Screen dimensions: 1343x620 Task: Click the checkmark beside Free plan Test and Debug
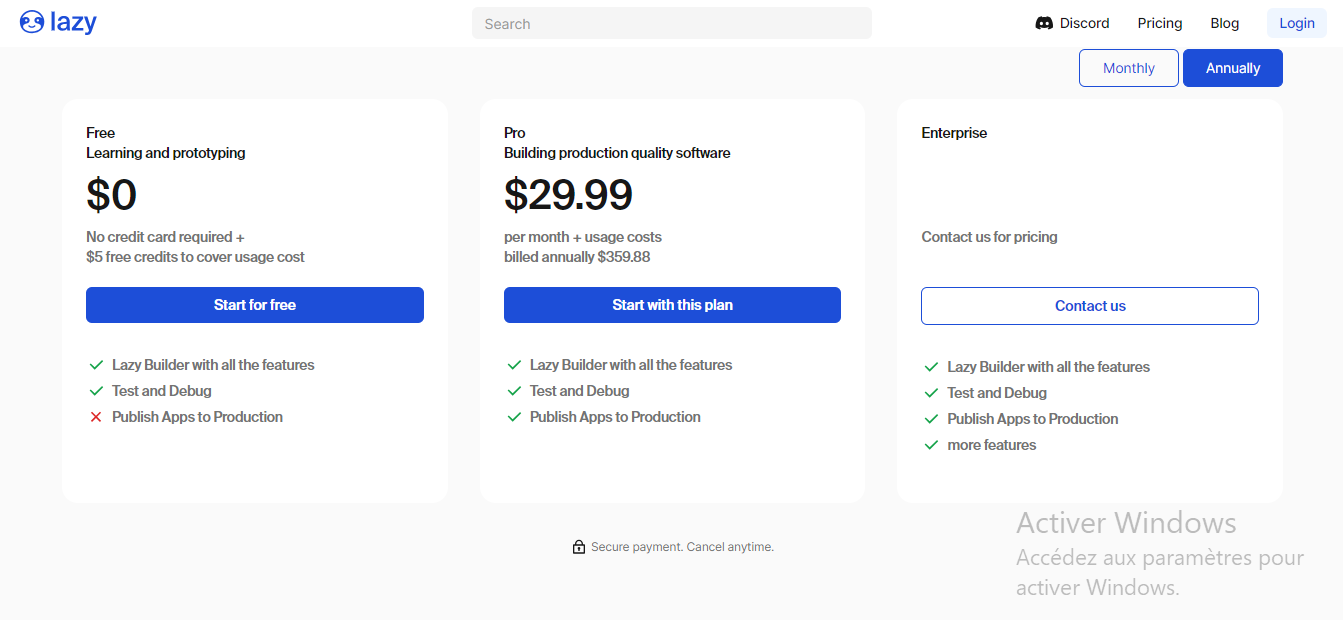pos(96,391)
